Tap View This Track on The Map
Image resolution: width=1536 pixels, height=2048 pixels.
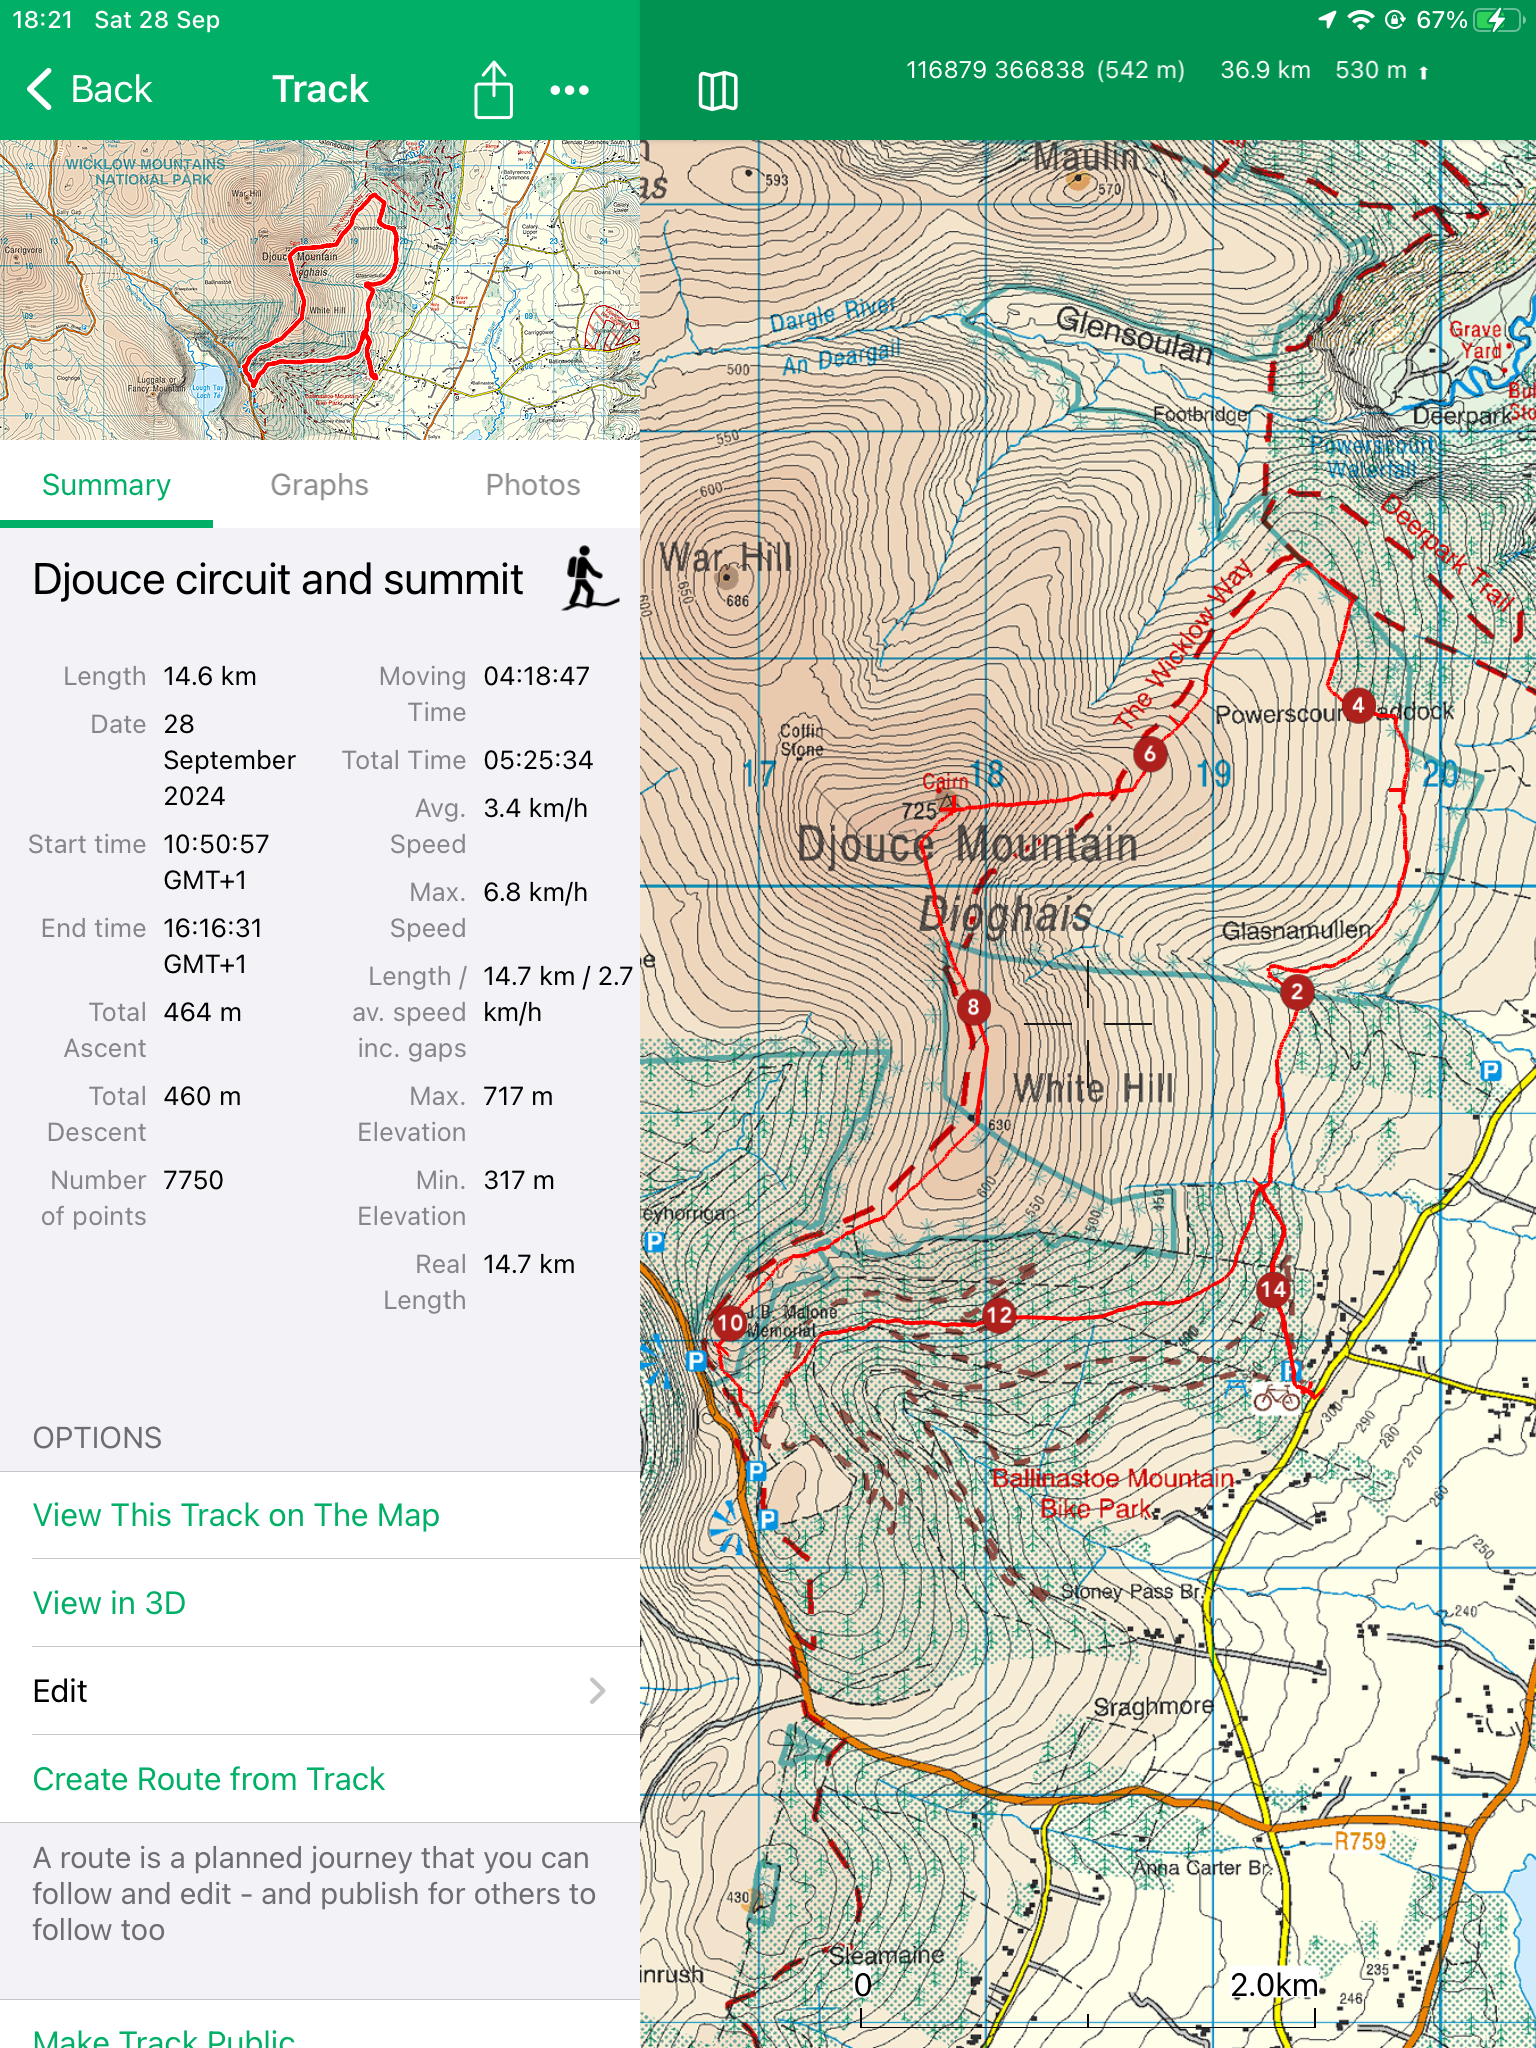[x=236, y=1515]
